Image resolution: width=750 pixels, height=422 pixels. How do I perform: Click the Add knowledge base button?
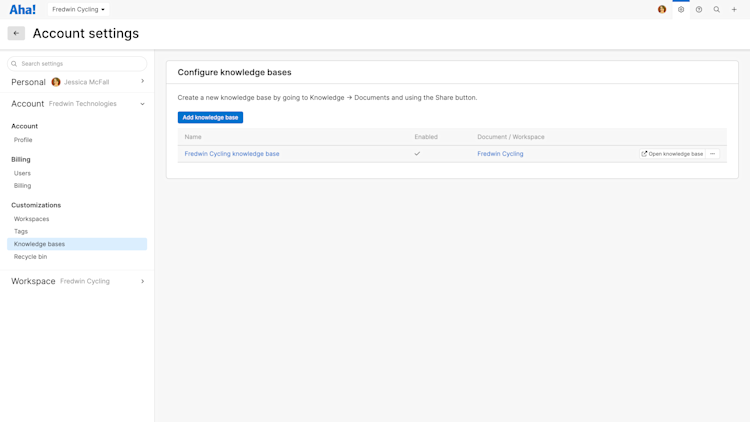pos(210,117)
